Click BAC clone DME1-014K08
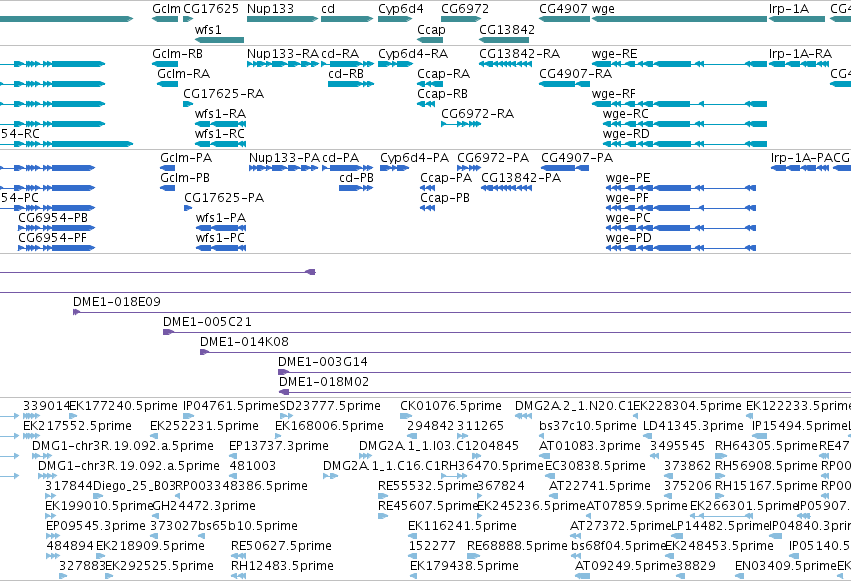The height and width of the screenshot is (581, 851). click(x=525, y=352)
